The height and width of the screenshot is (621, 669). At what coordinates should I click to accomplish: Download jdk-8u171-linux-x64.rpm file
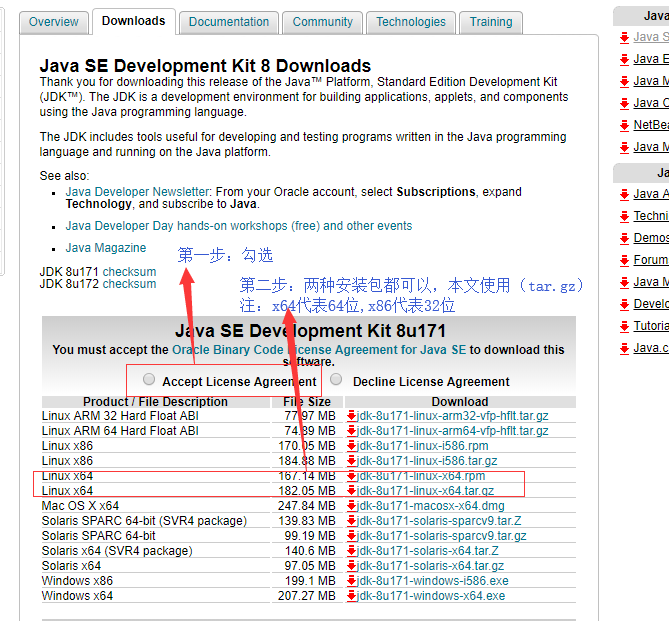[x=421, y=476]
